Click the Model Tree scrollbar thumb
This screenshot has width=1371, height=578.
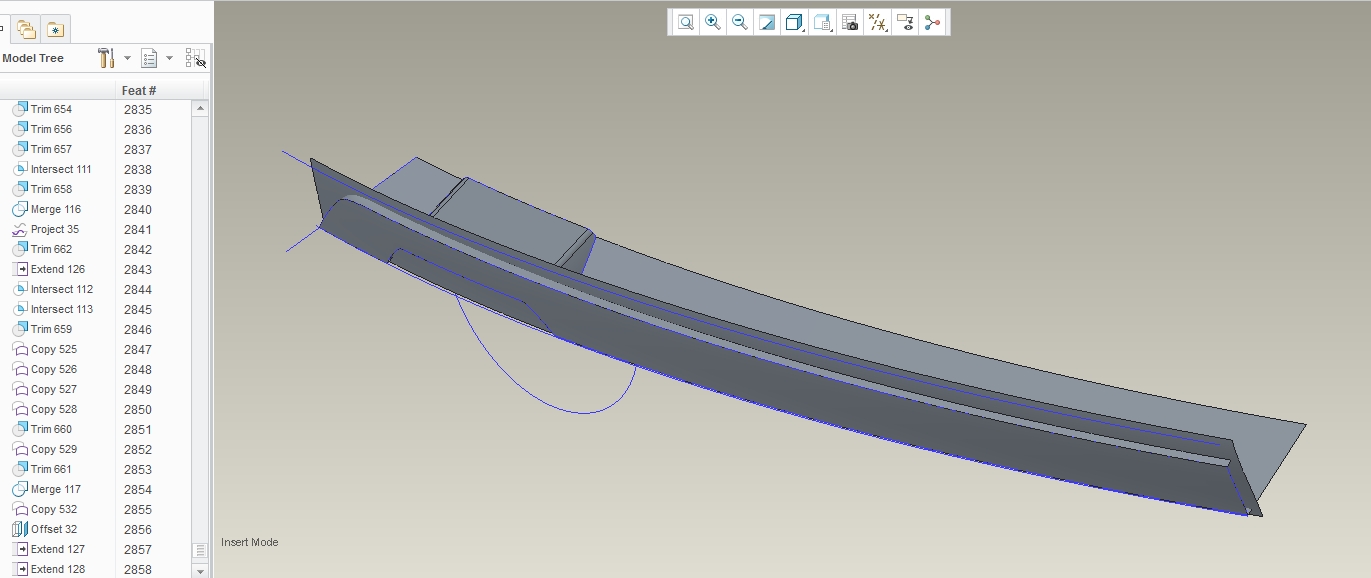pyautogui.click(x=200, y=550)
